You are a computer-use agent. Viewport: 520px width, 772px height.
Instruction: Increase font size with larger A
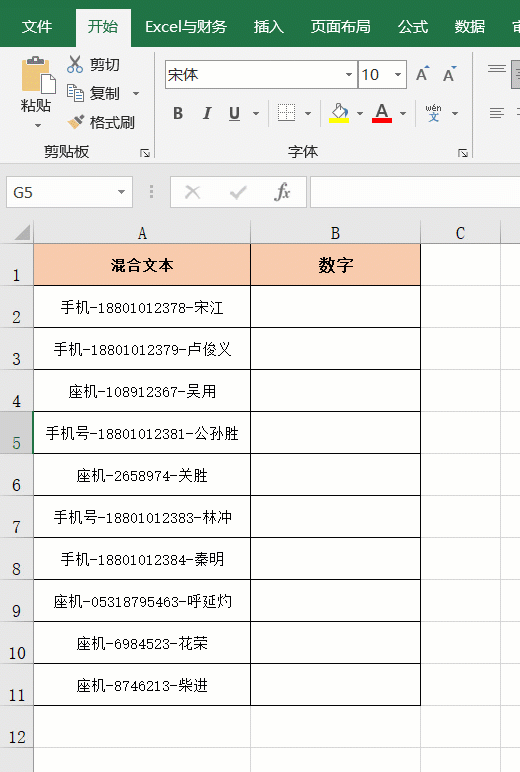click(x=422, y=74)
